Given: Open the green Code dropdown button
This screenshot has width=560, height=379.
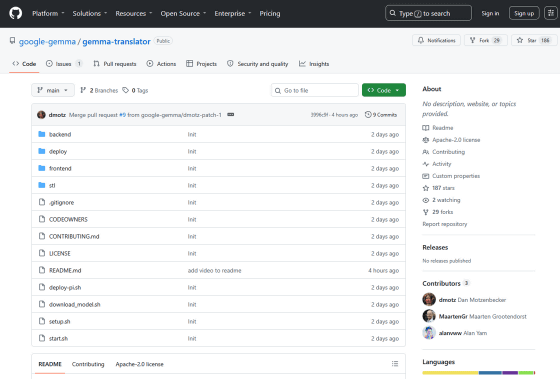Looking at the screenshot, I should [384, 90].
